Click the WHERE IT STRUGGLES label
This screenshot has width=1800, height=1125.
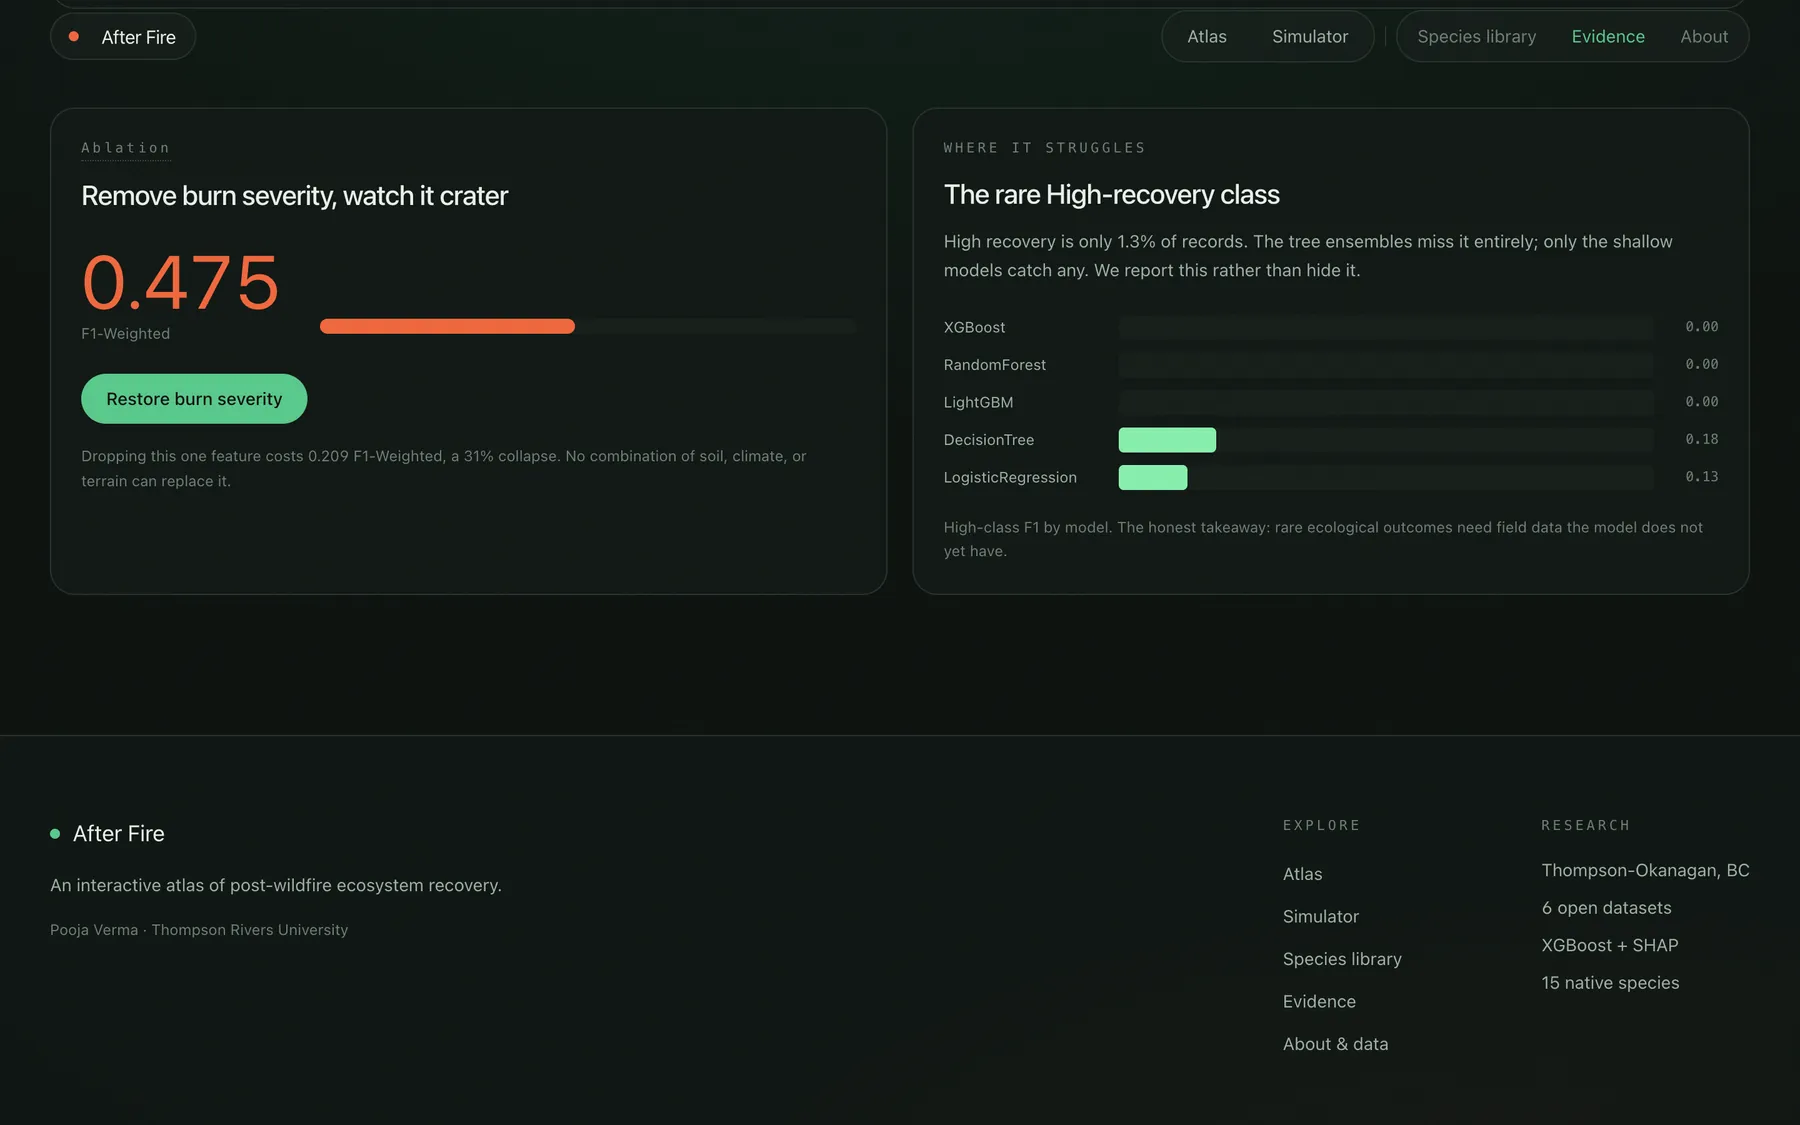pyautogui.click(x=1044, y=148)
